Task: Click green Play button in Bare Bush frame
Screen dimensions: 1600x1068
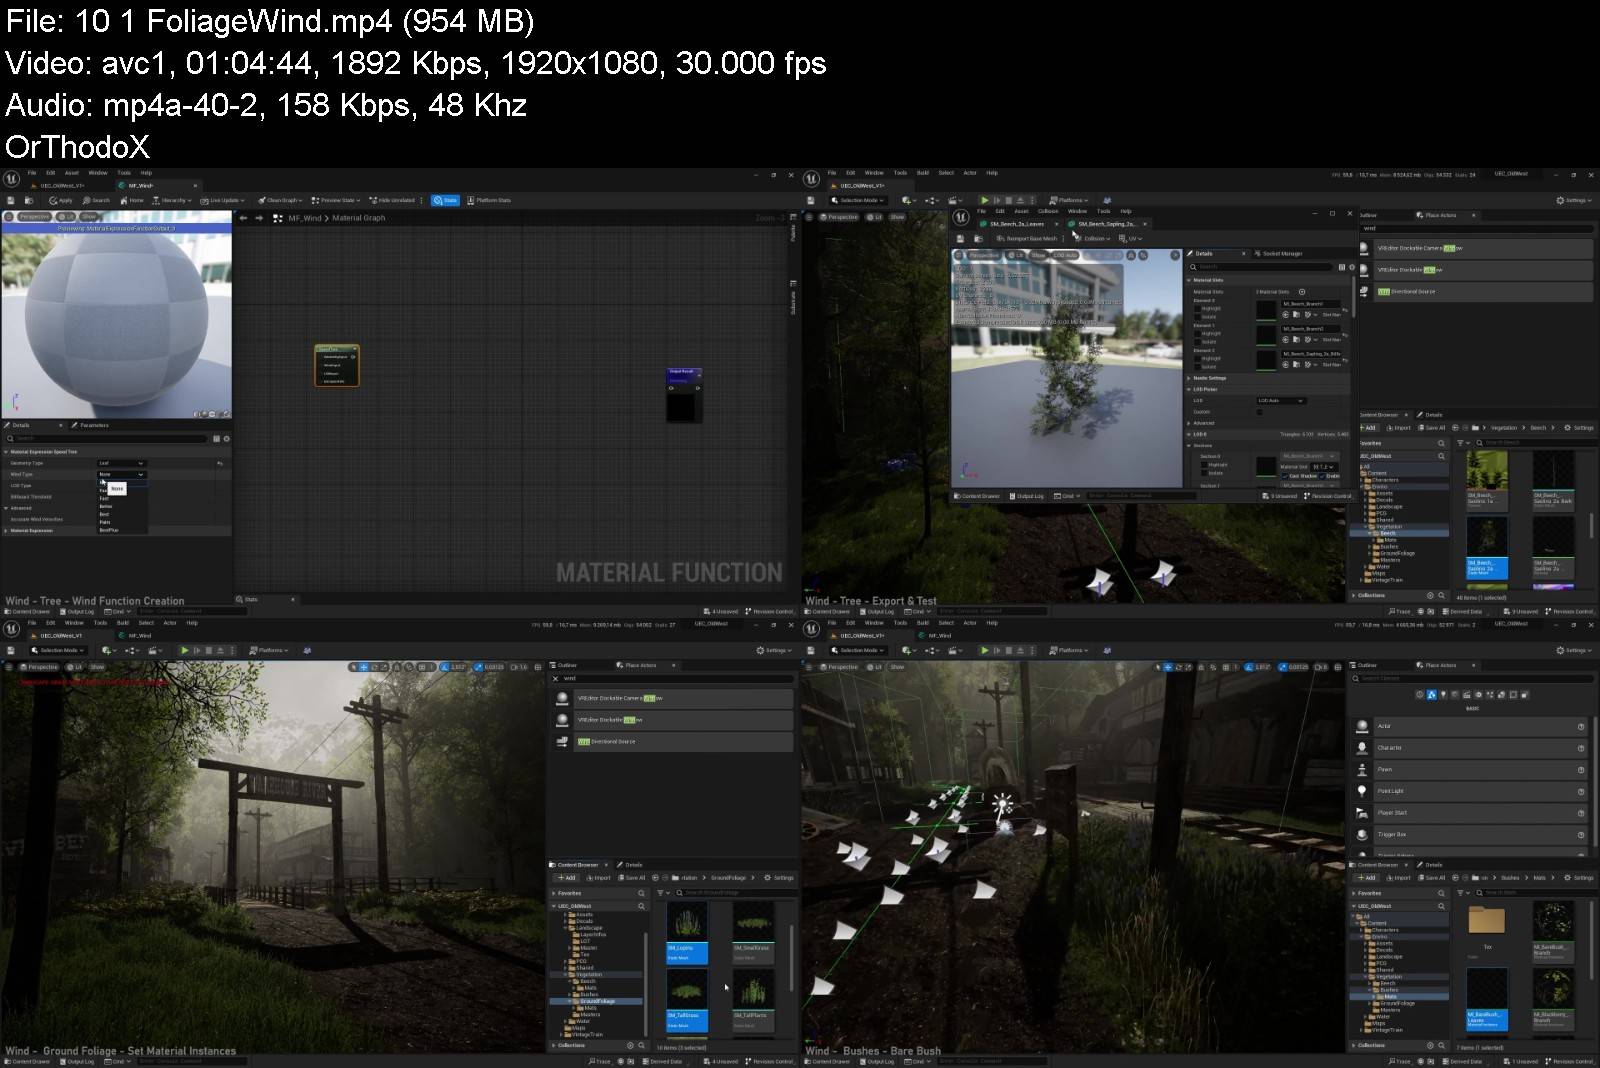Action: pyautogui.click(x=984, y=650)
